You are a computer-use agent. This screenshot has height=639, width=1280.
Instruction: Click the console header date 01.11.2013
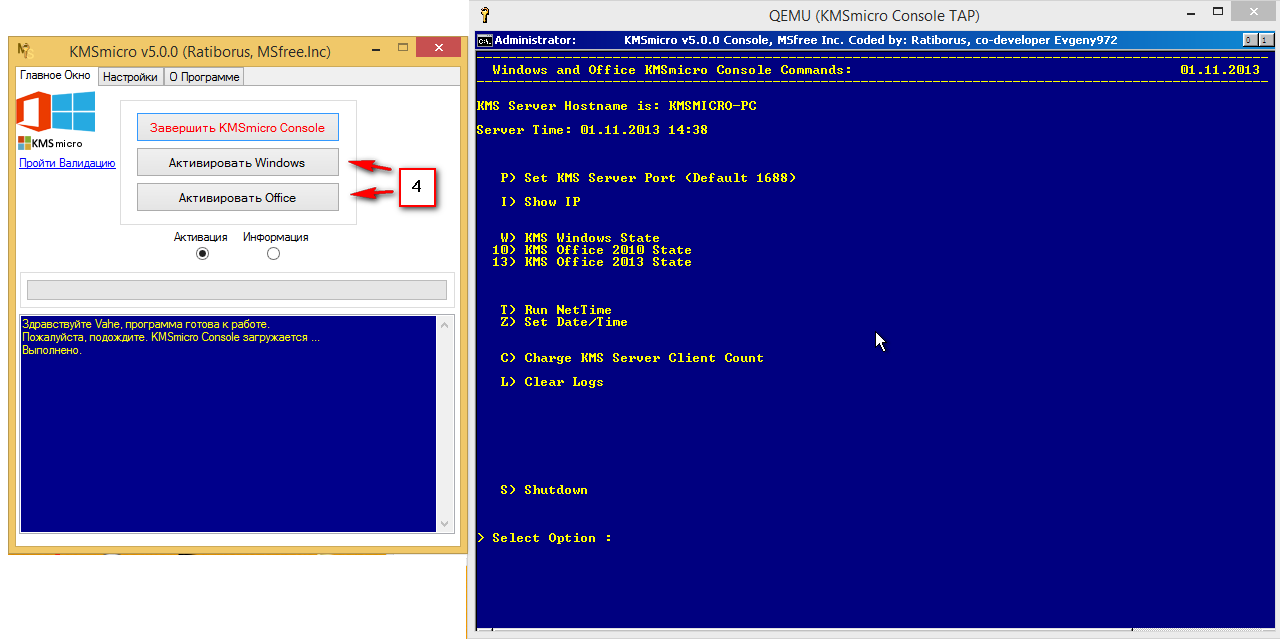[x=1220, y=70]
